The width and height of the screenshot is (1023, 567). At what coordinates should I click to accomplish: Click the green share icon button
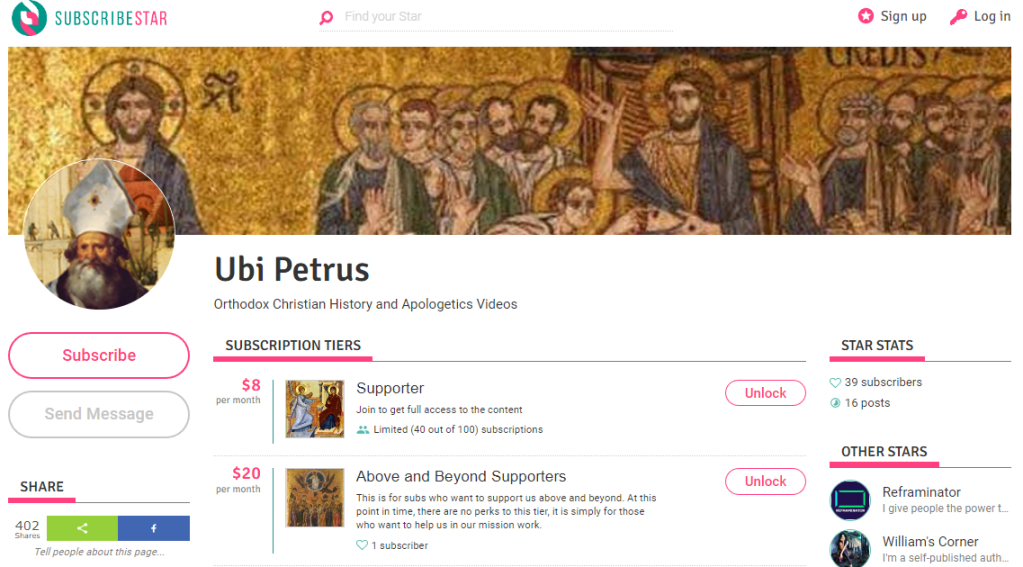pos(82,528)
